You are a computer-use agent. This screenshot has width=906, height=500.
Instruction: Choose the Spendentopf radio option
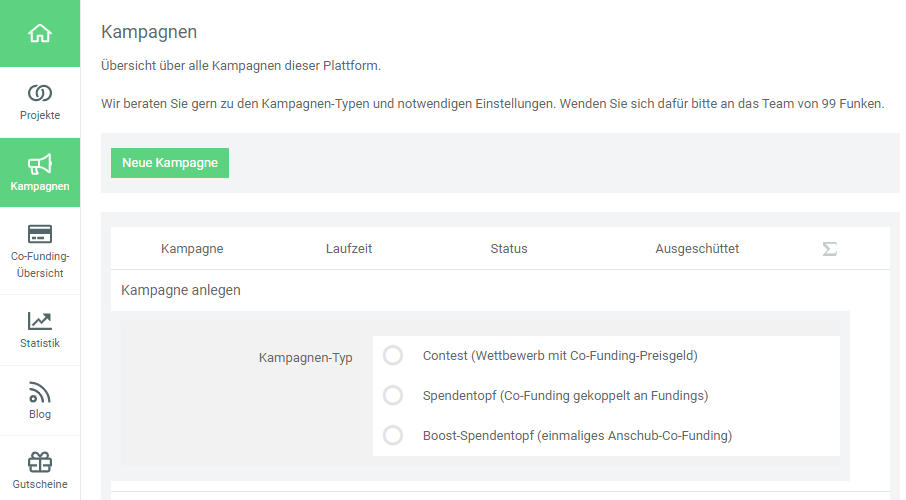tap(393, 395)
